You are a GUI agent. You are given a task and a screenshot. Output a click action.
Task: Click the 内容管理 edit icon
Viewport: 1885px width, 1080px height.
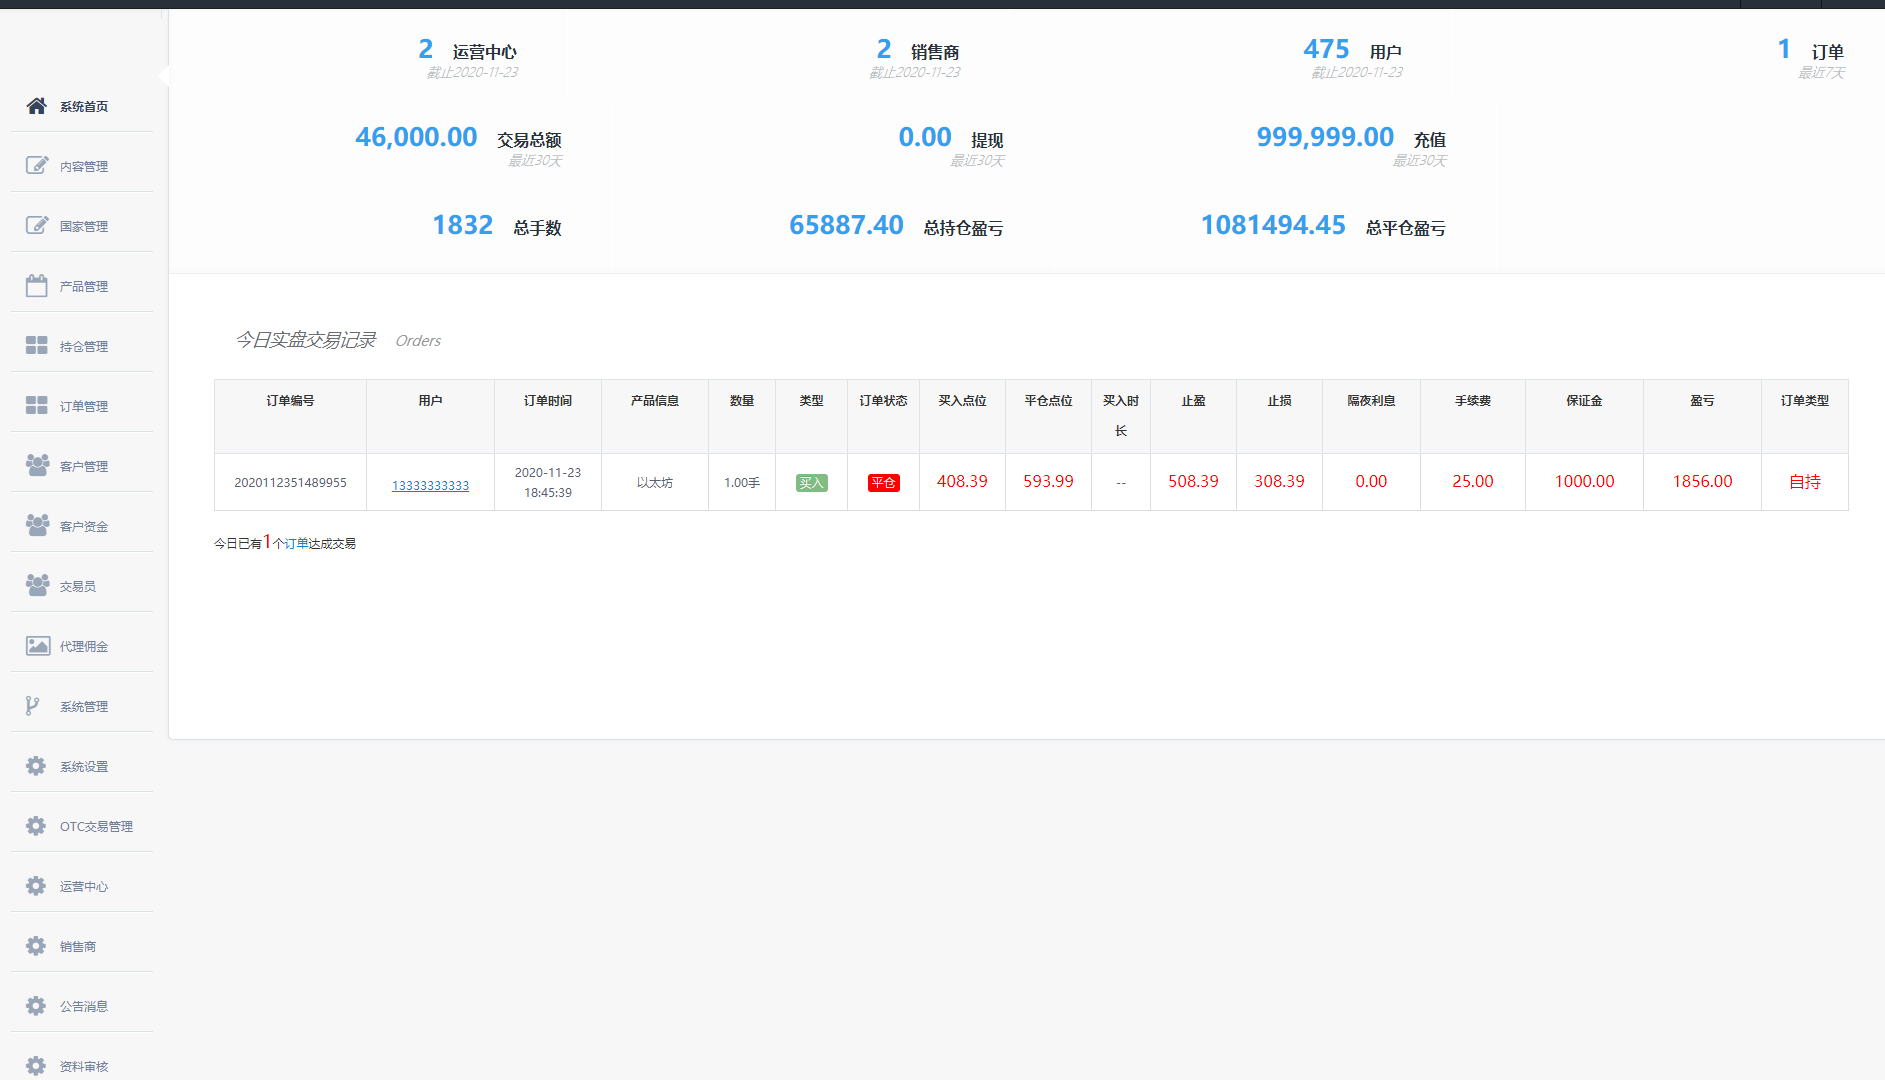[x=37, y=165]
